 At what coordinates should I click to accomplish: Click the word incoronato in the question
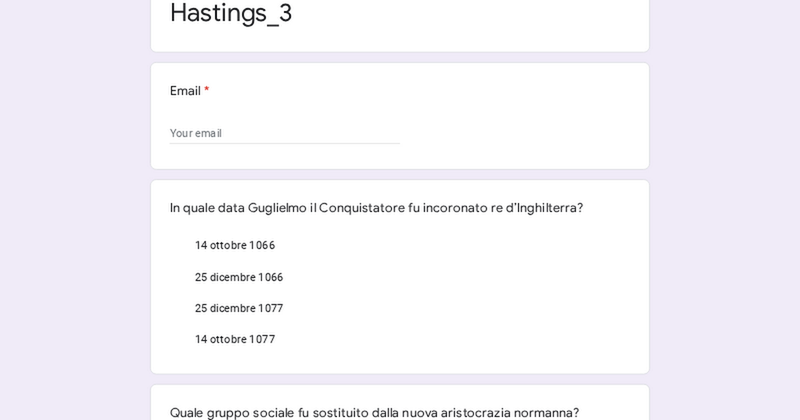456,208
